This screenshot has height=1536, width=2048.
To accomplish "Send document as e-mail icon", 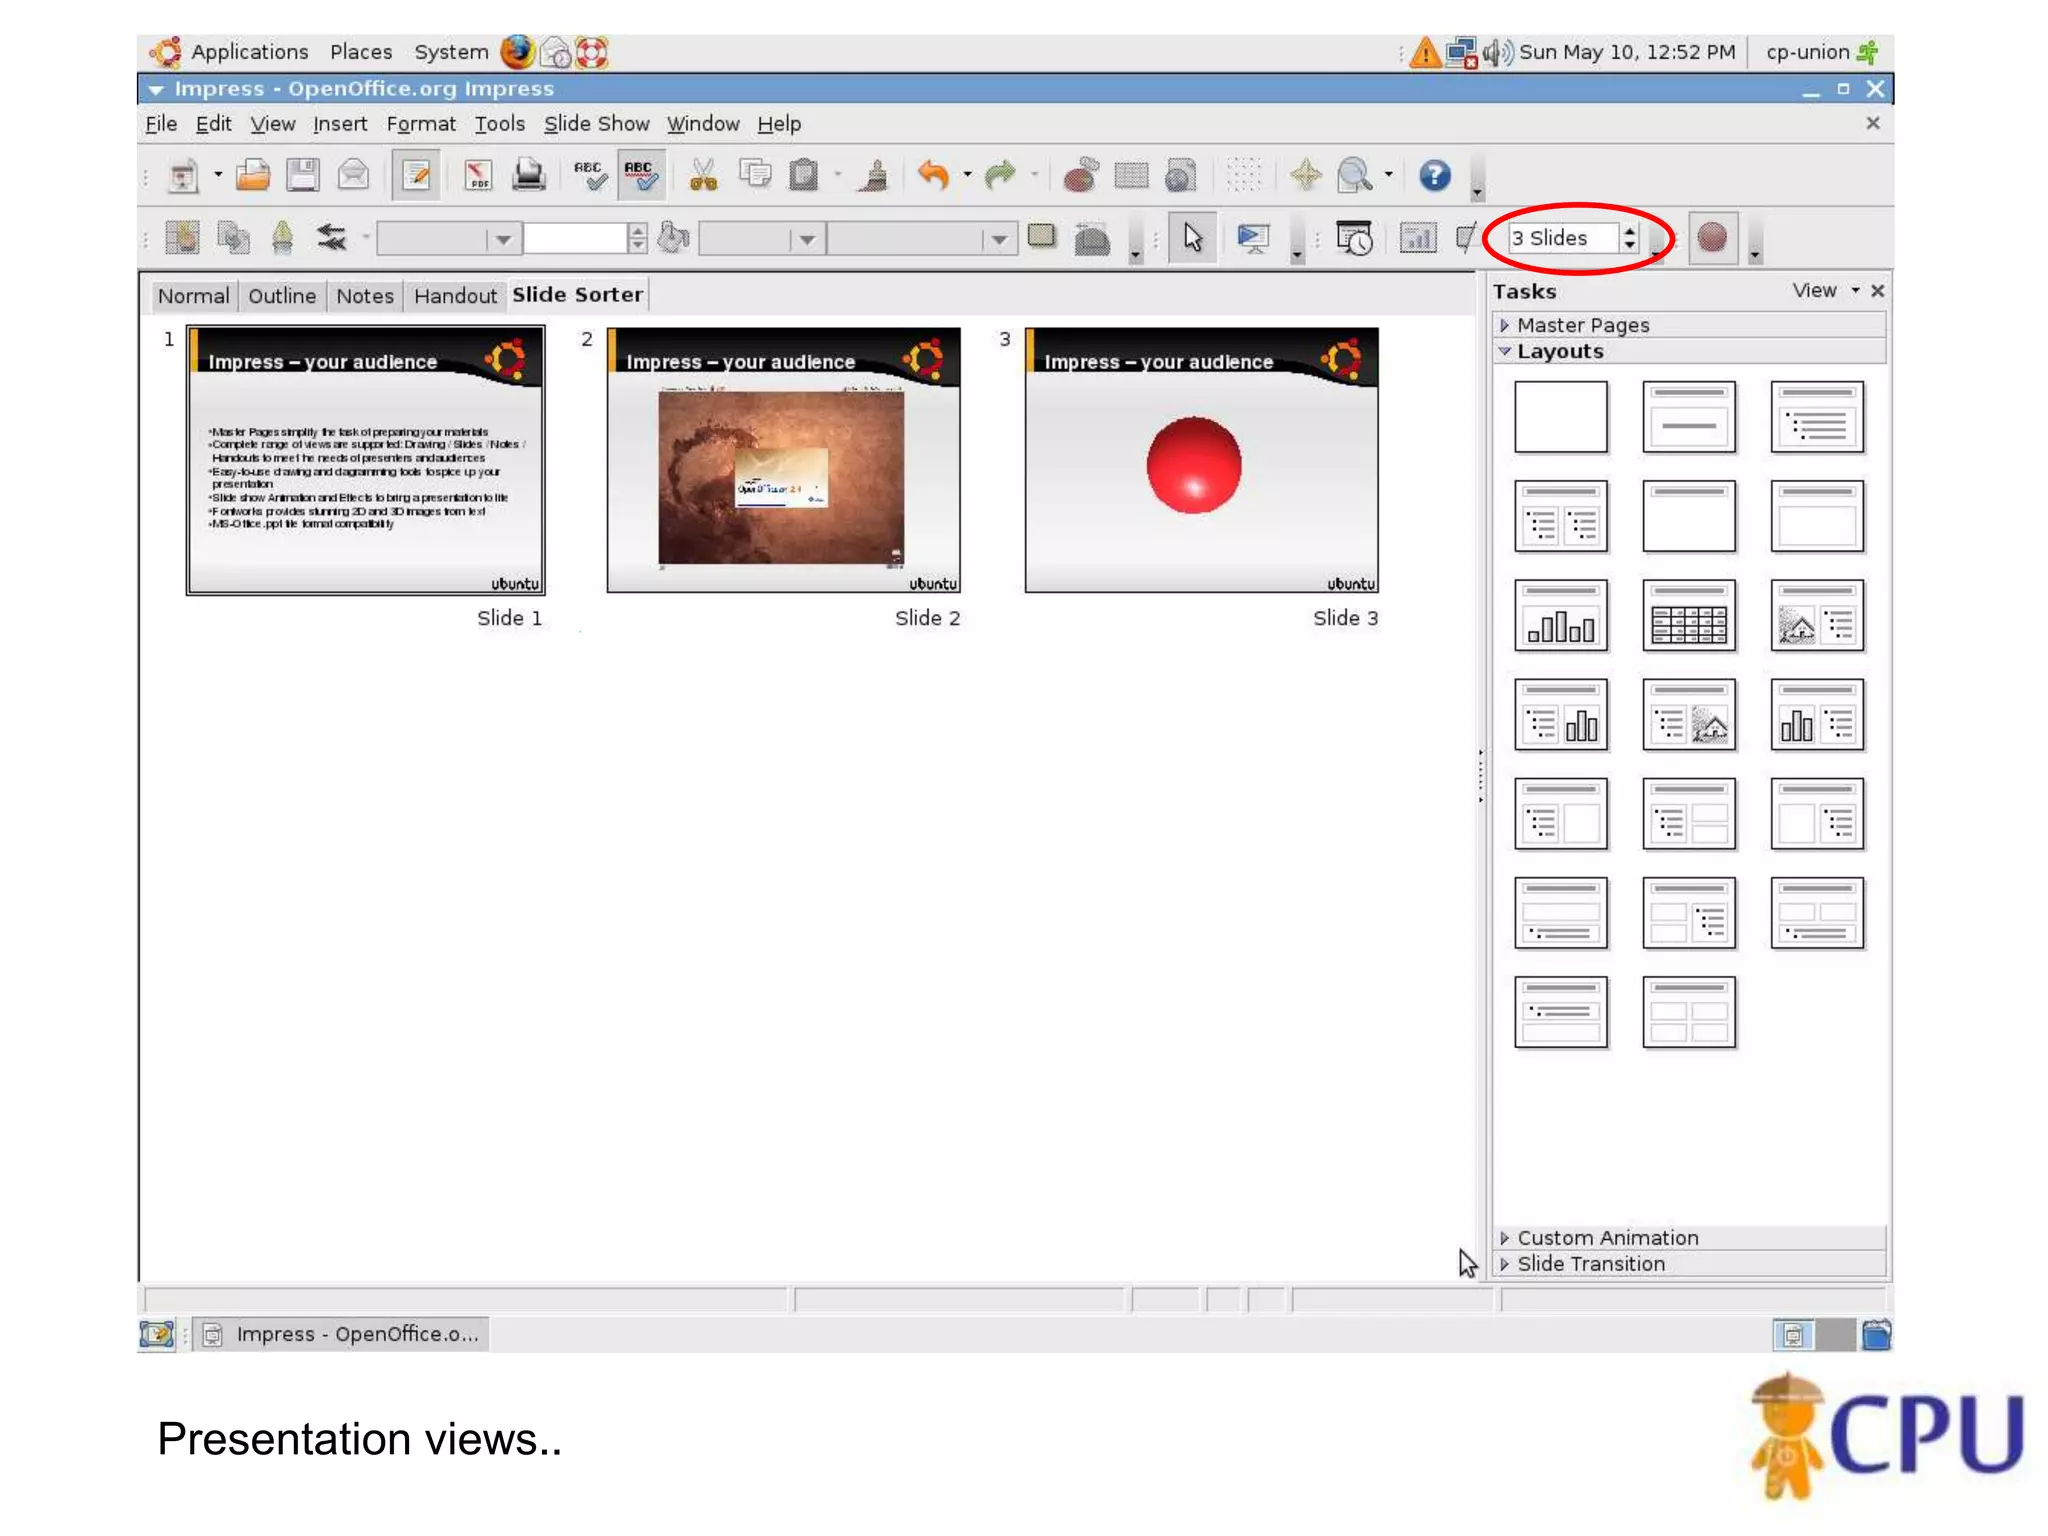I will (x=352, y=176).
